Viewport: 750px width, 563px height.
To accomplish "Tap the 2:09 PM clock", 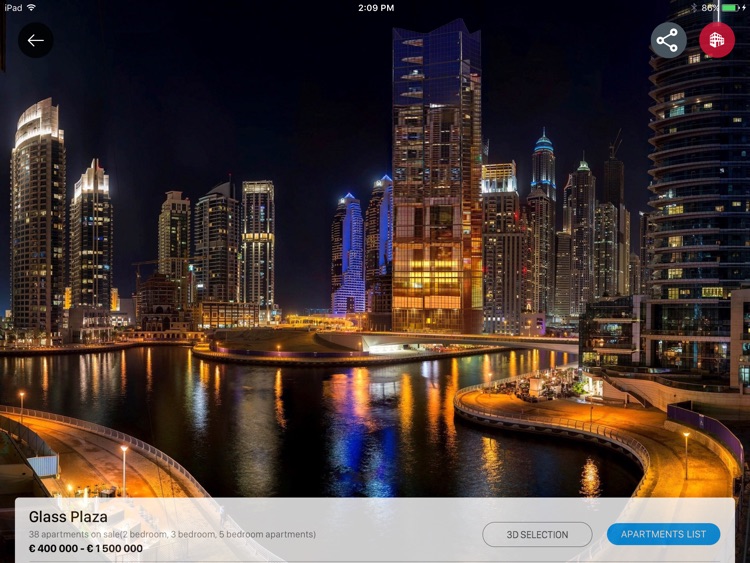I will [x=376, y=8].
